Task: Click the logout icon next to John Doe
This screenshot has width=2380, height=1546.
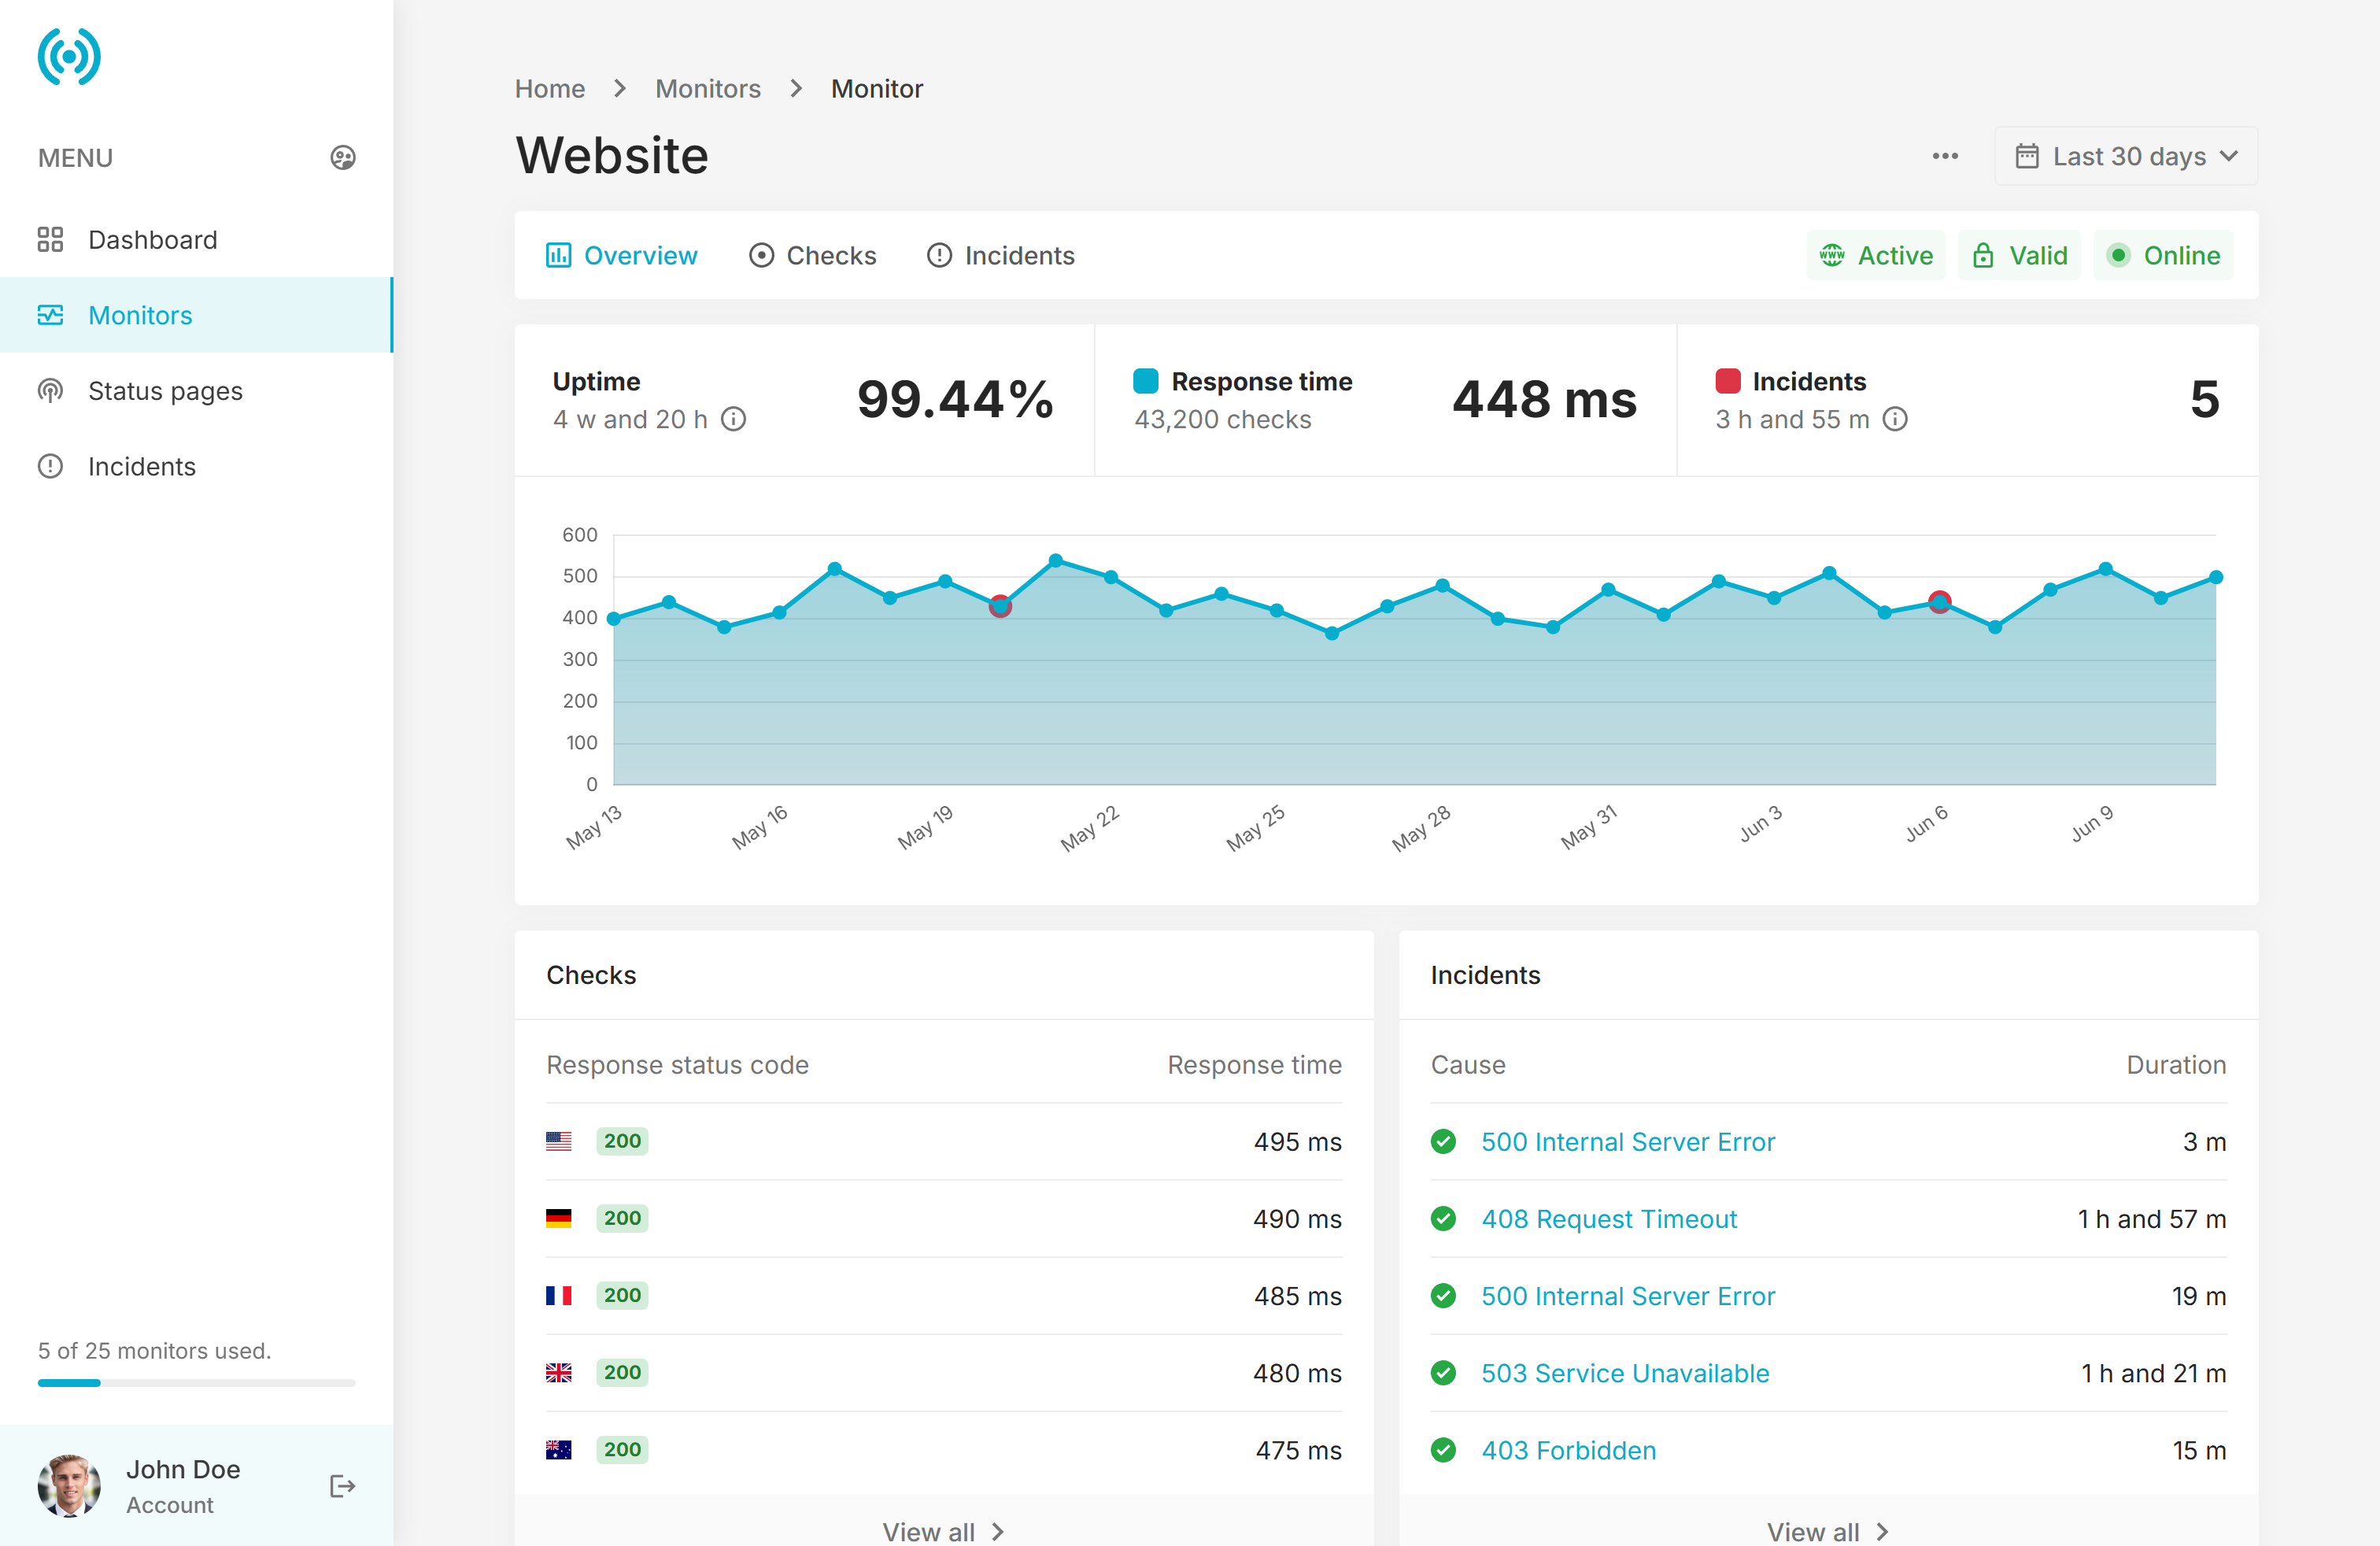Action: click(x=342, y=1486)
